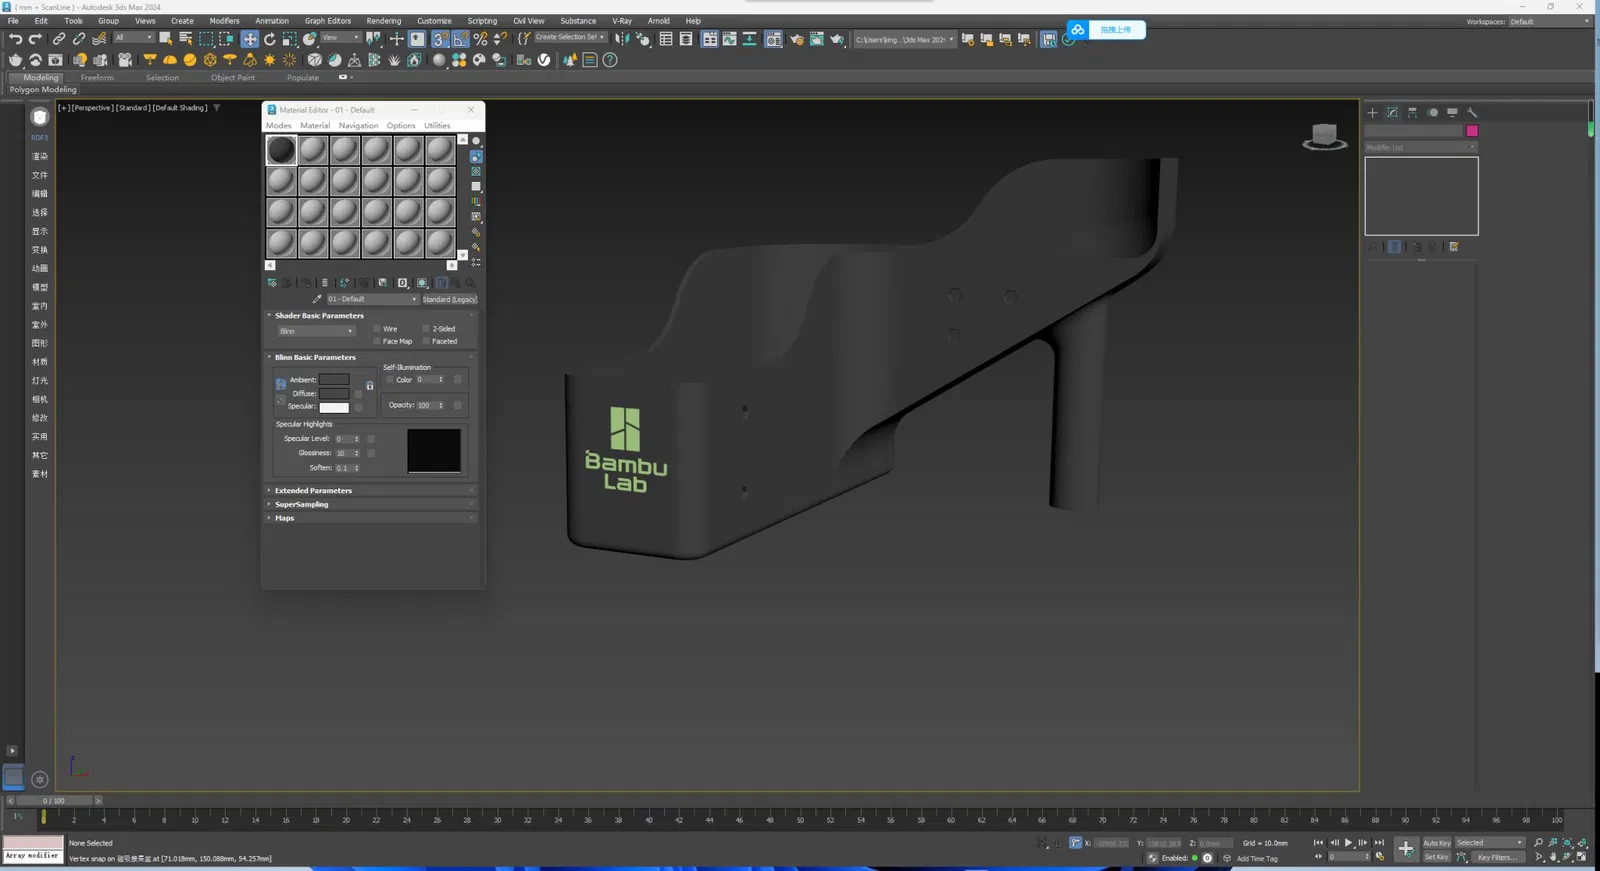Click the Undo arrow icon

(x=15, y=39)
